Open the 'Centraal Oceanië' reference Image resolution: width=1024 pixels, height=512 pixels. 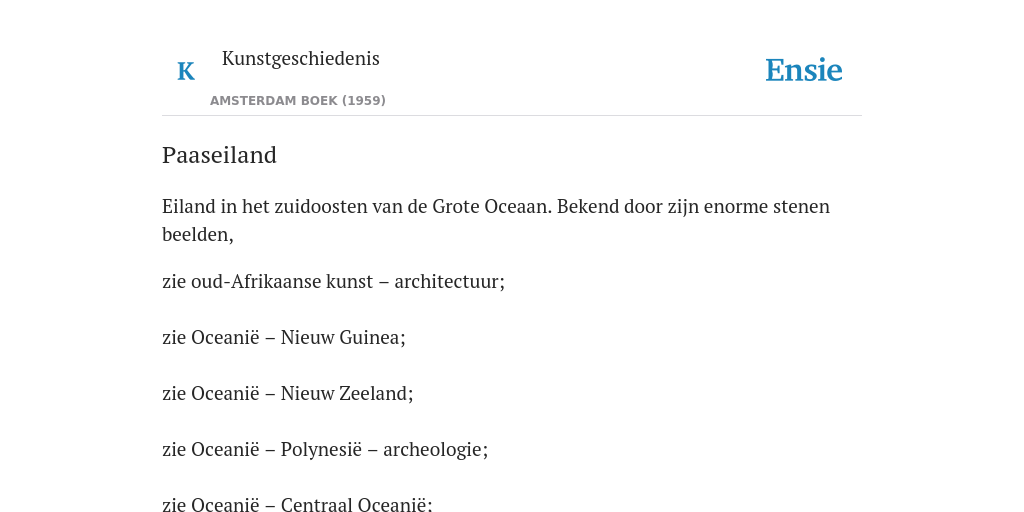(357, 504)
